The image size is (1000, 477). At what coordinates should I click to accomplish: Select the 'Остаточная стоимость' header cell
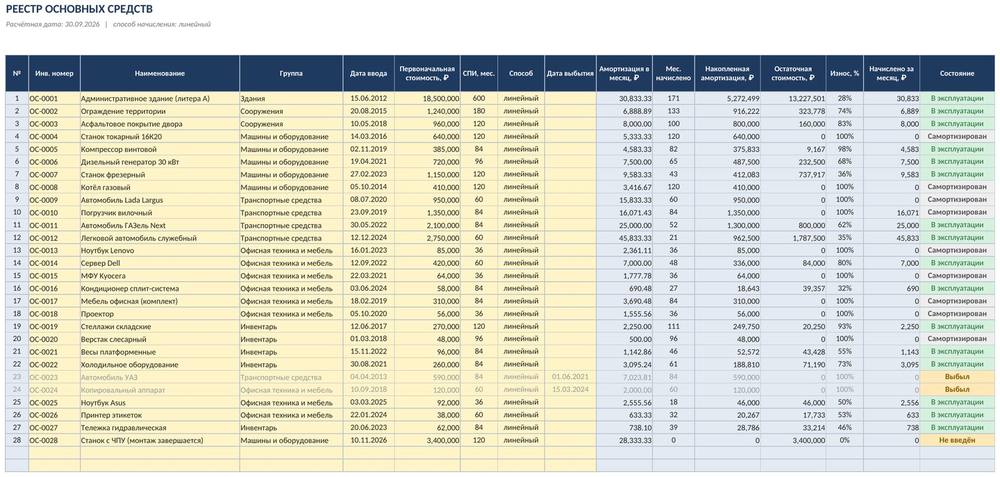click(793, 73)
